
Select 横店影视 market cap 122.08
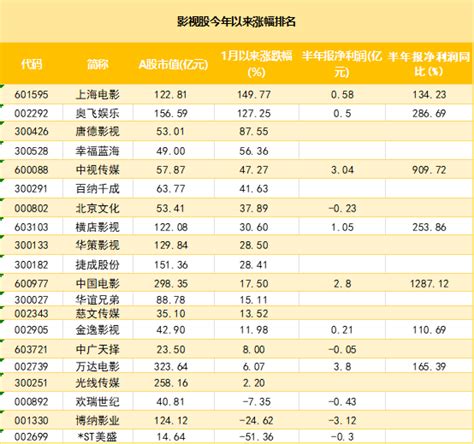pos(171,227)
